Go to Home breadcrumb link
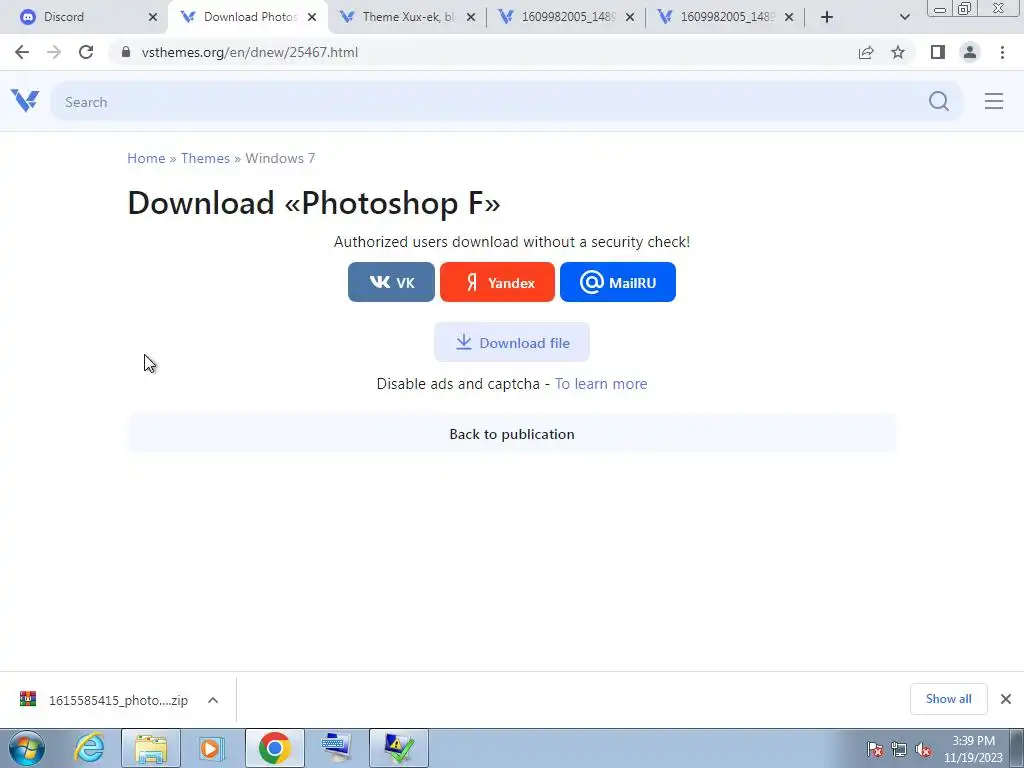Viewport: 1024px width, 768px height. click(x=146, y=158)
